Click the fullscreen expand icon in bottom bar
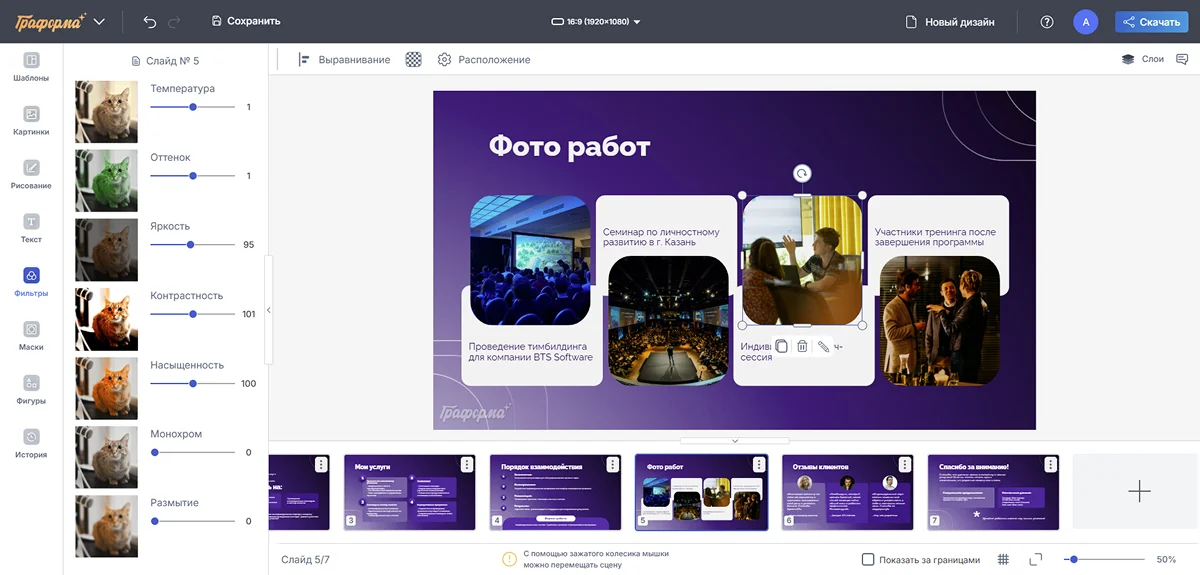The image size is (1200, 575). pos(1035,559)
